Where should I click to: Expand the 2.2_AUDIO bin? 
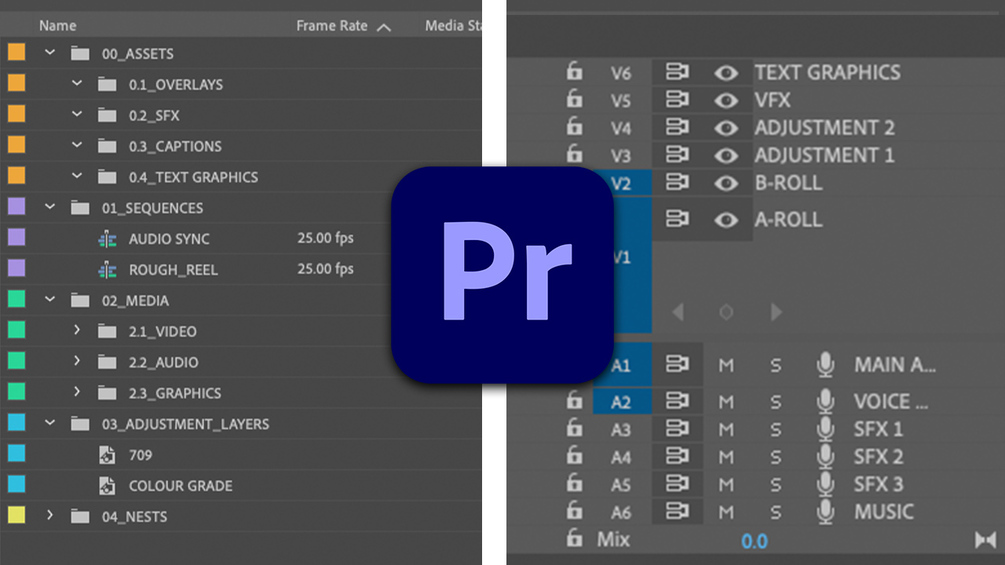pos(77,361)
